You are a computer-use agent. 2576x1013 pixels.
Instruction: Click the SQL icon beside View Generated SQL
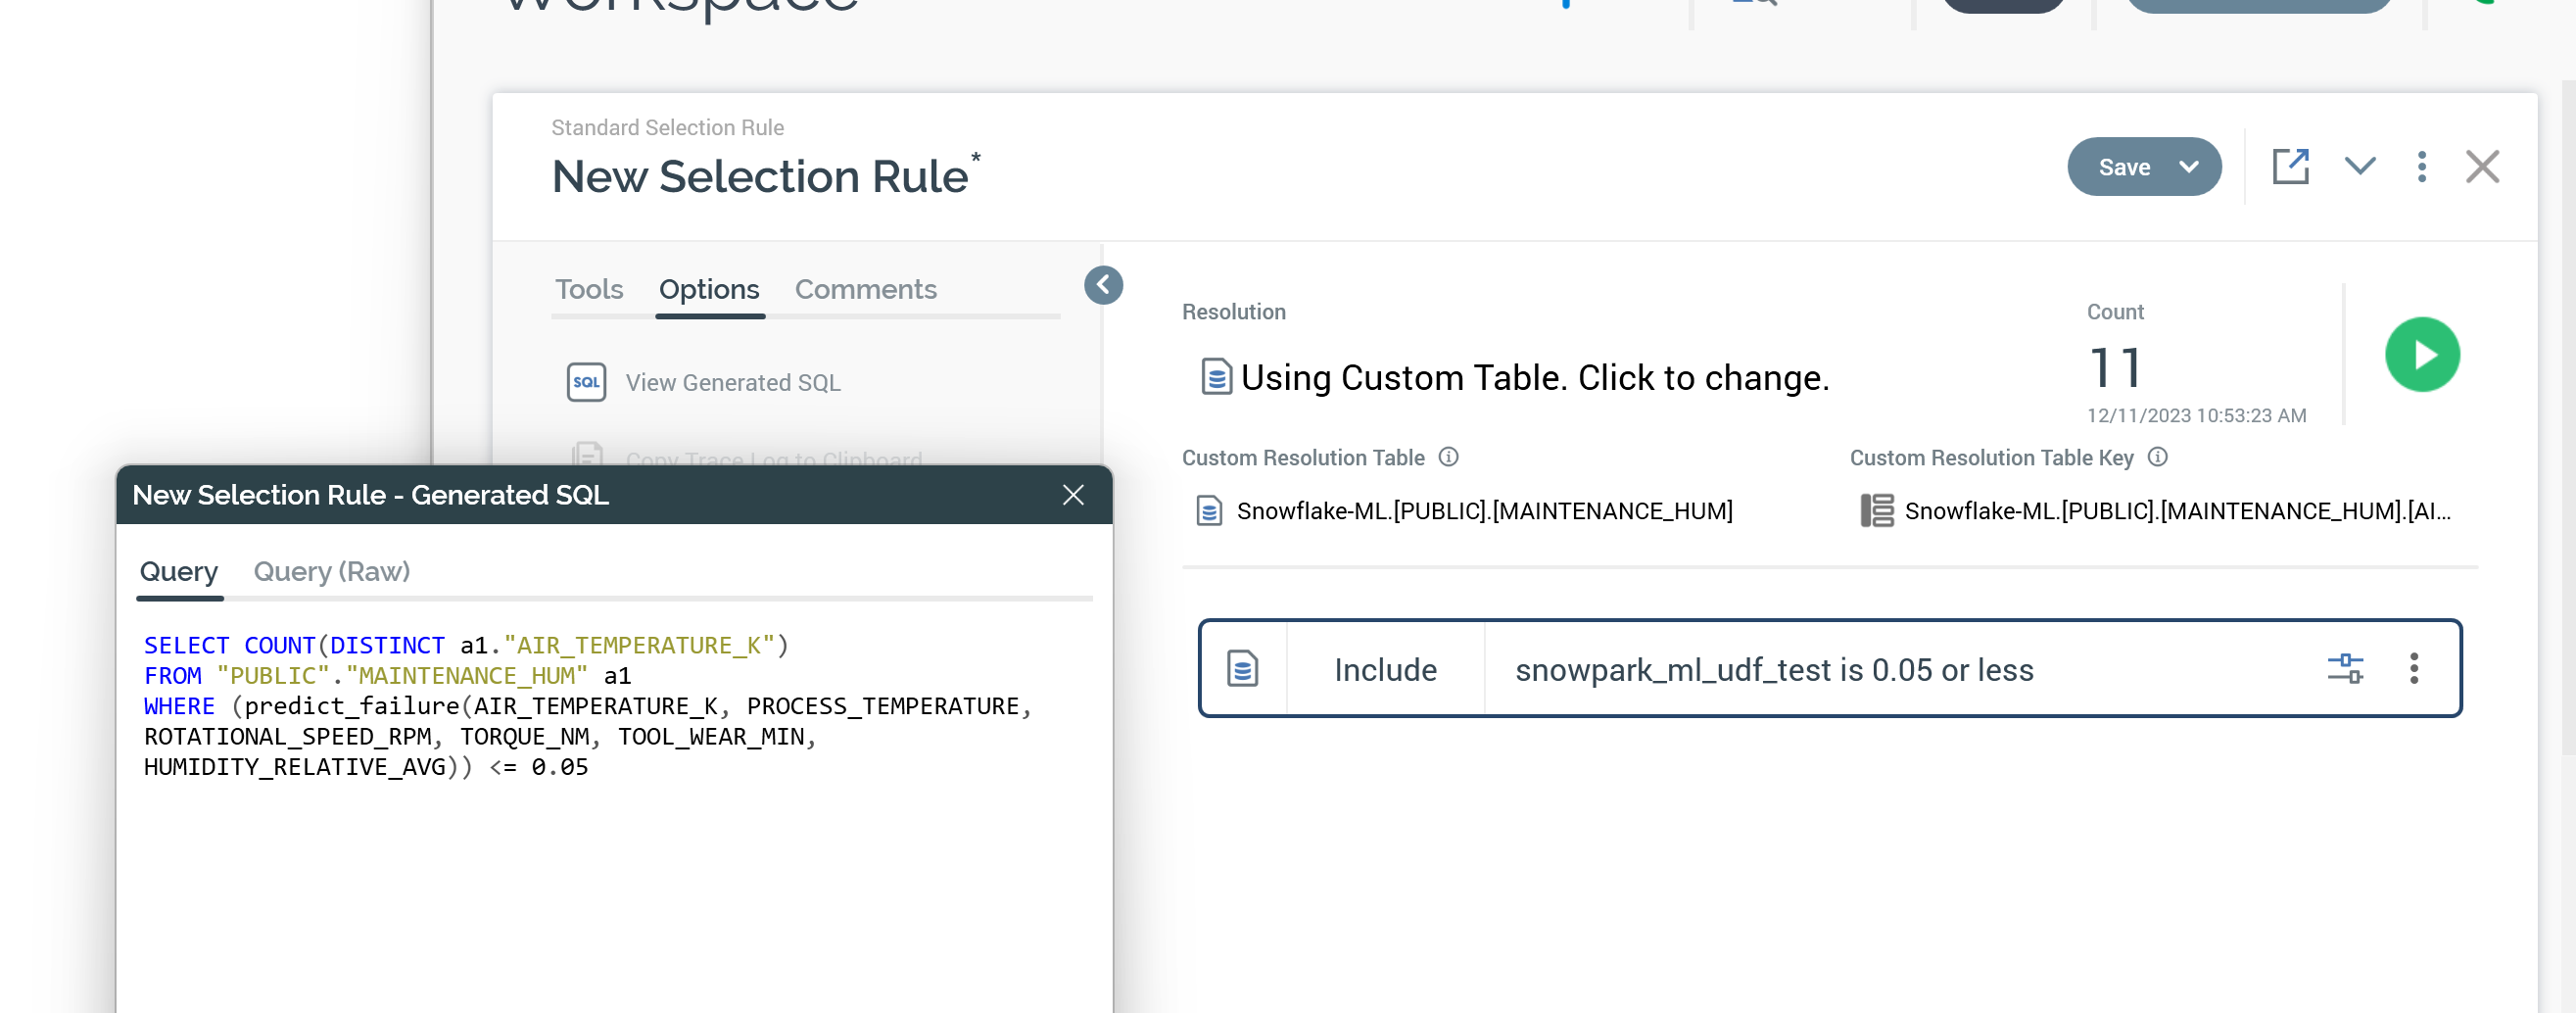tap(586, 382)
